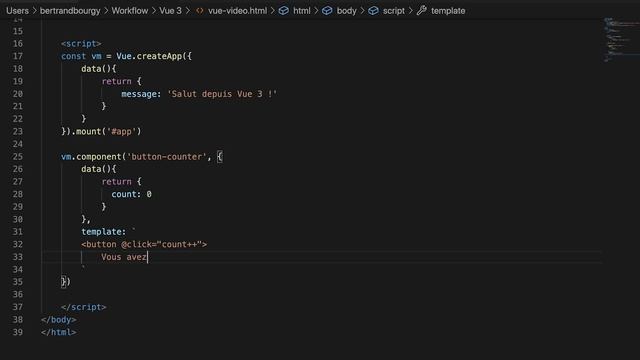Screen dimensions: 640x360
Task: Jump to the body breadcrumb symbol
Action: (347, 11)
